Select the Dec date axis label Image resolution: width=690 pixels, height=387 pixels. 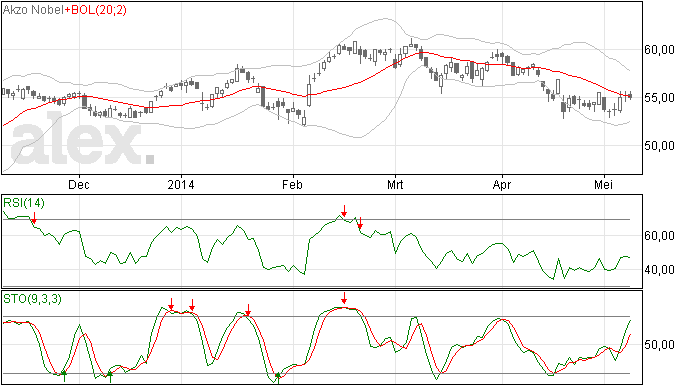click(79, 185)
